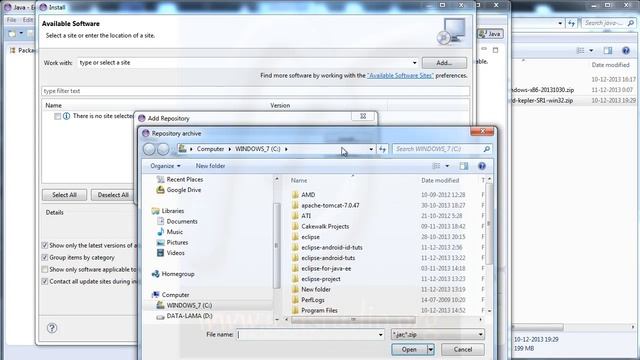
Task: Click the Forward arrow in Repository archive dialog
Action: pos(163,149)
